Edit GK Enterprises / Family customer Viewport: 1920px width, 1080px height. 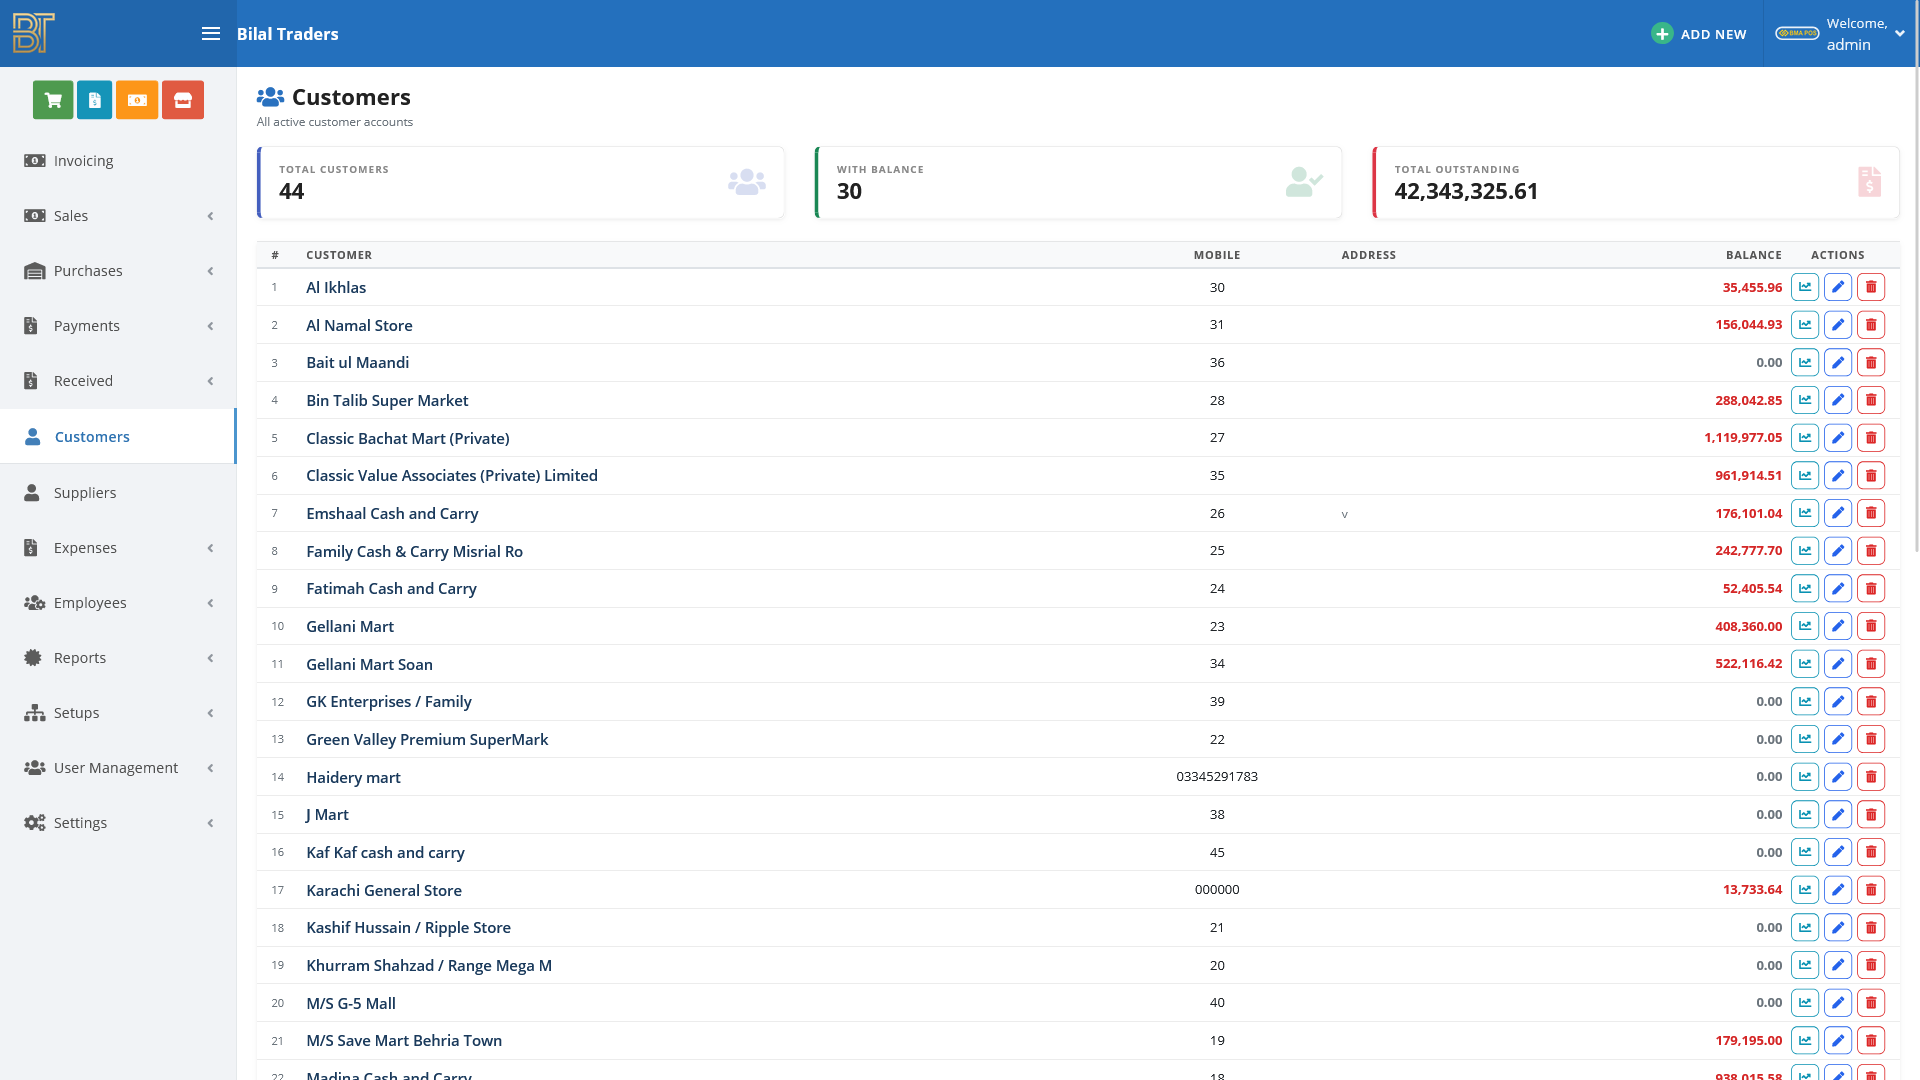pos(1838,701)
